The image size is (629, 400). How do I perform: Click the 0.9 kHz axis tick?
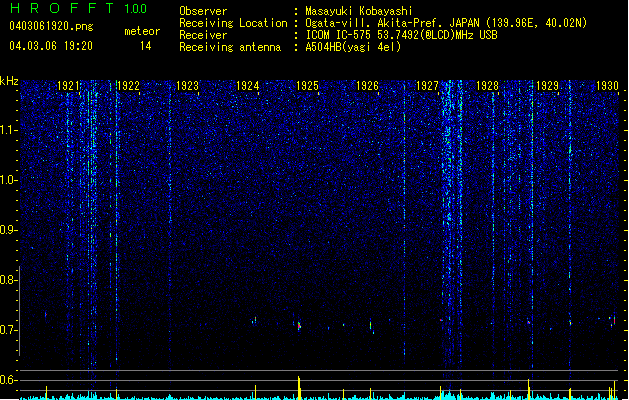(x=9, y=230)
